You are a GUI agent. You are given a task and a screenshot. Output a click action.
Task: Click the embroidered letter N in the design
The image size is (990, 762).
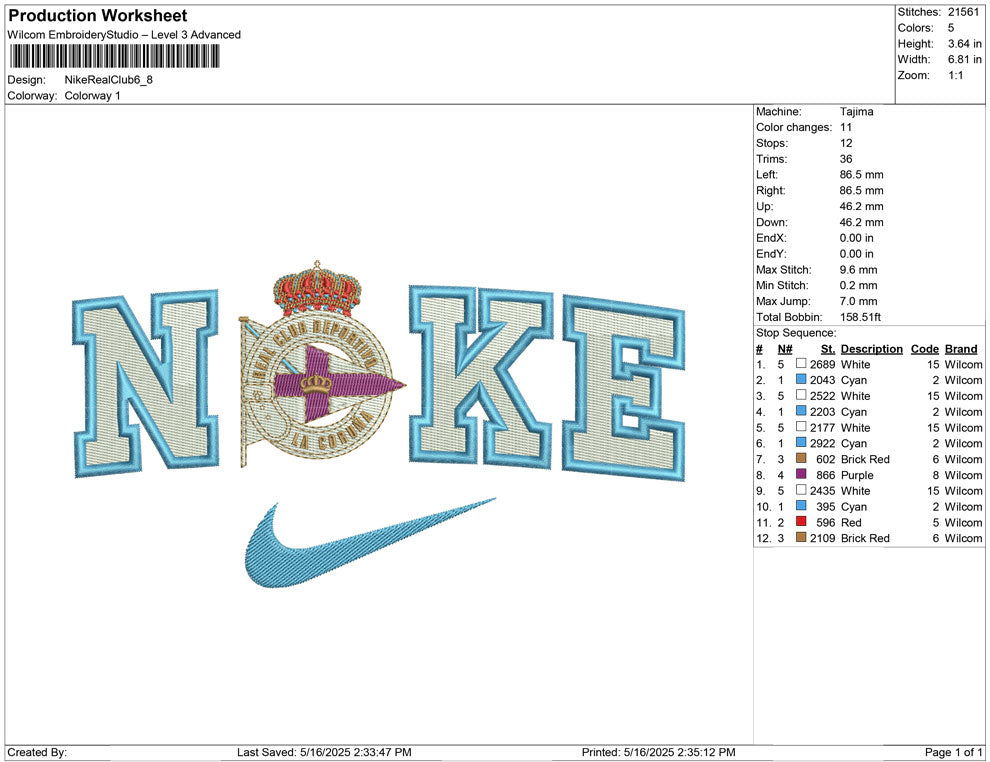146,383
